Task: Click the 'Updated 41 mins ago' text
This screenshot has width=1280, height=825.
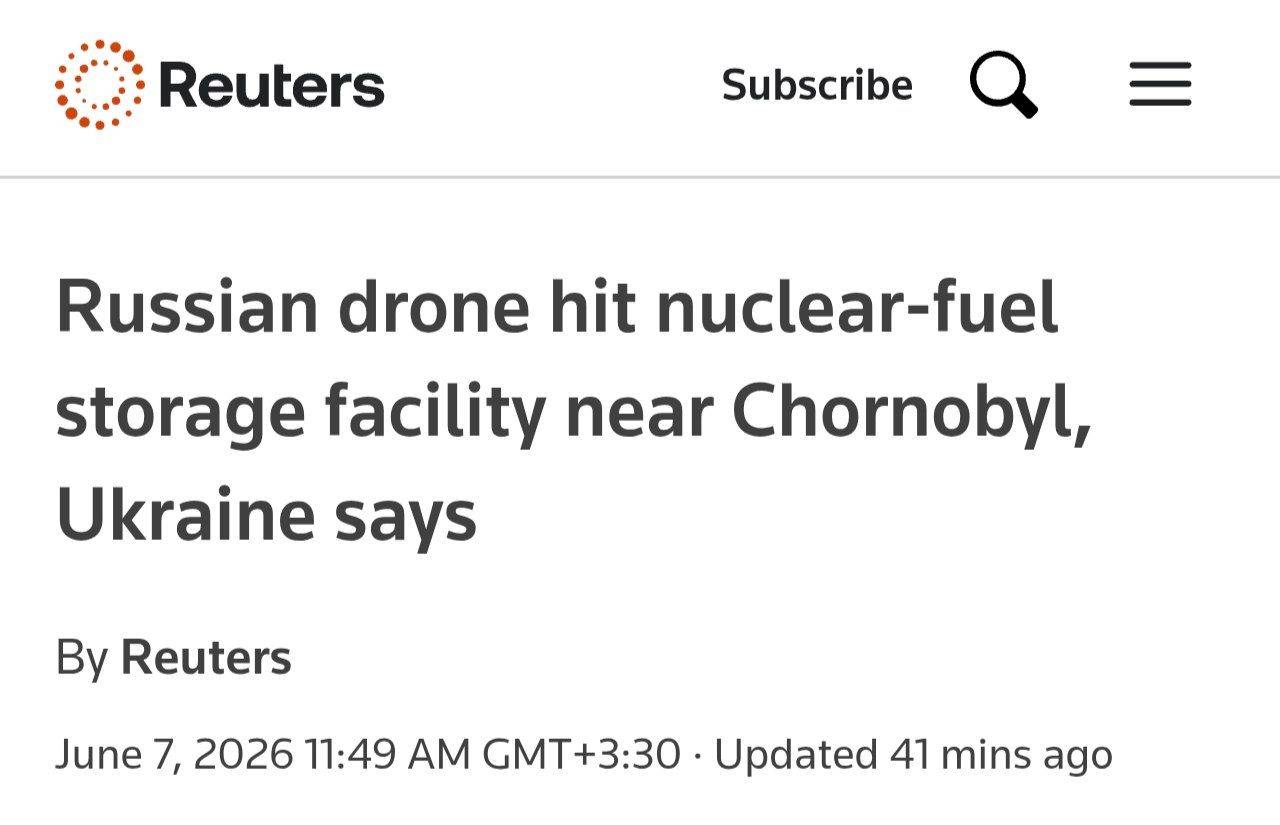Action: pyautogui.click(x=913, y=754)
